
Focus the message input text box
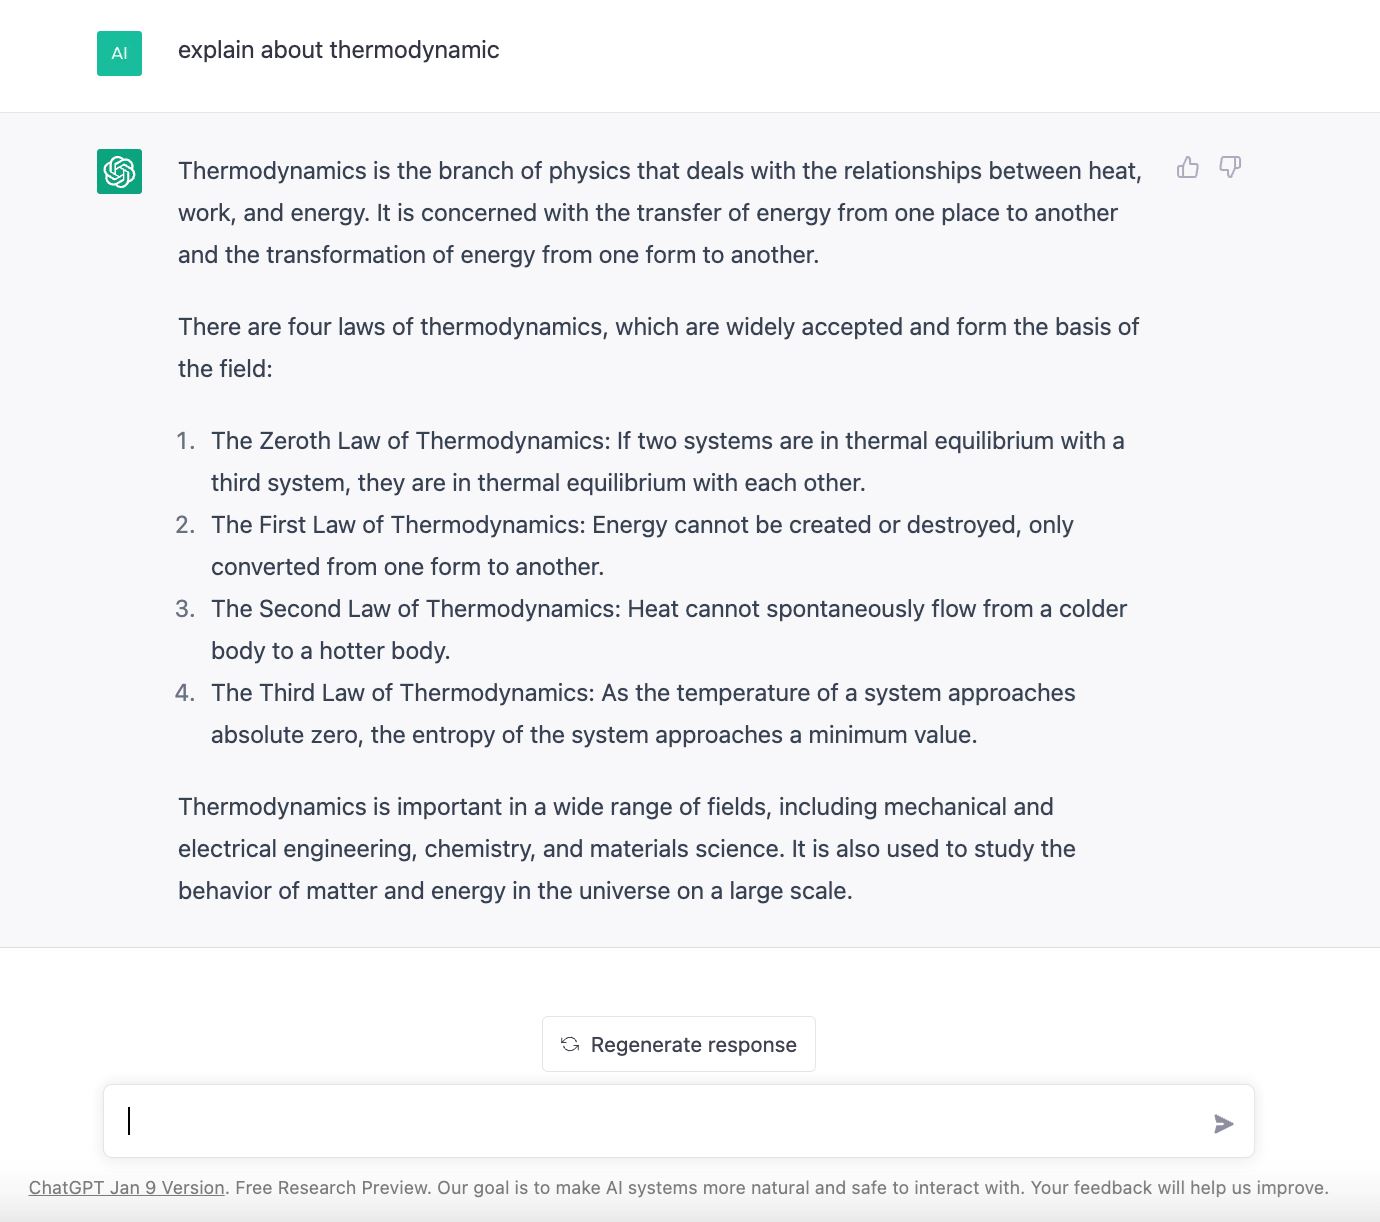click(x=660, y=1122)
